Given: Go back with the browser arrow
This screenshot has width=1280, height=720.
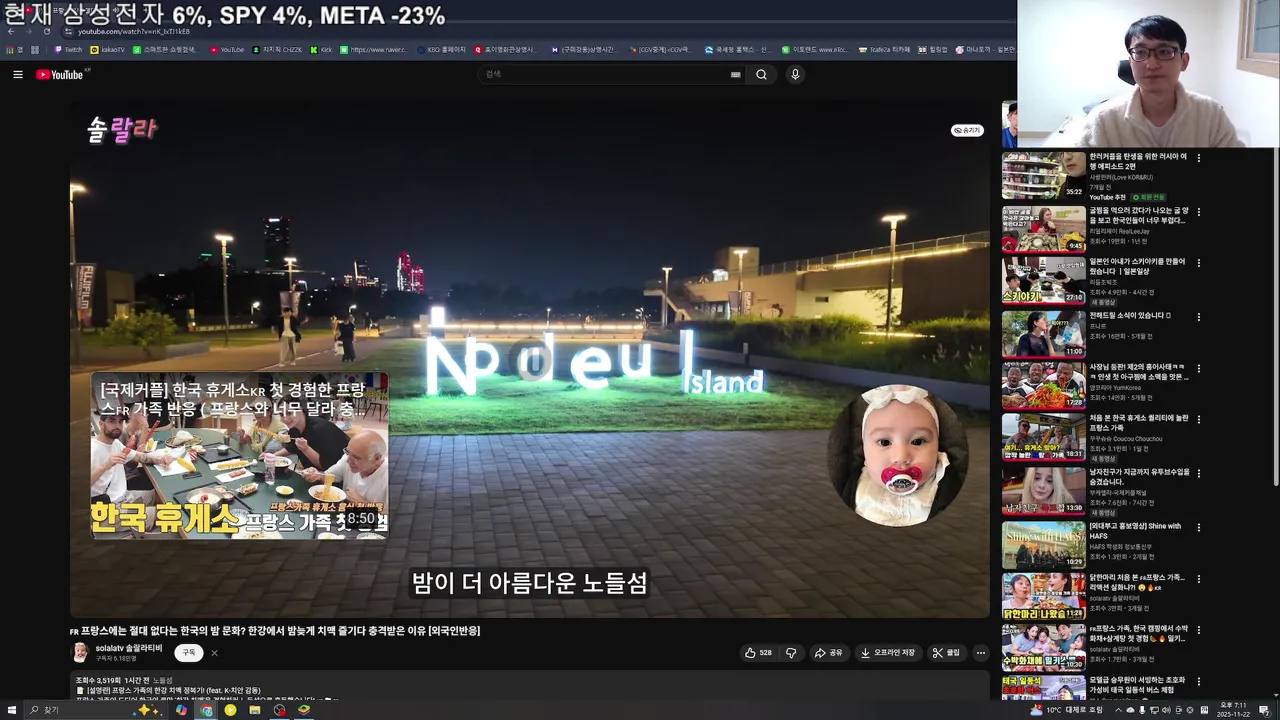Looking at the screenshot, I should 10,31.
